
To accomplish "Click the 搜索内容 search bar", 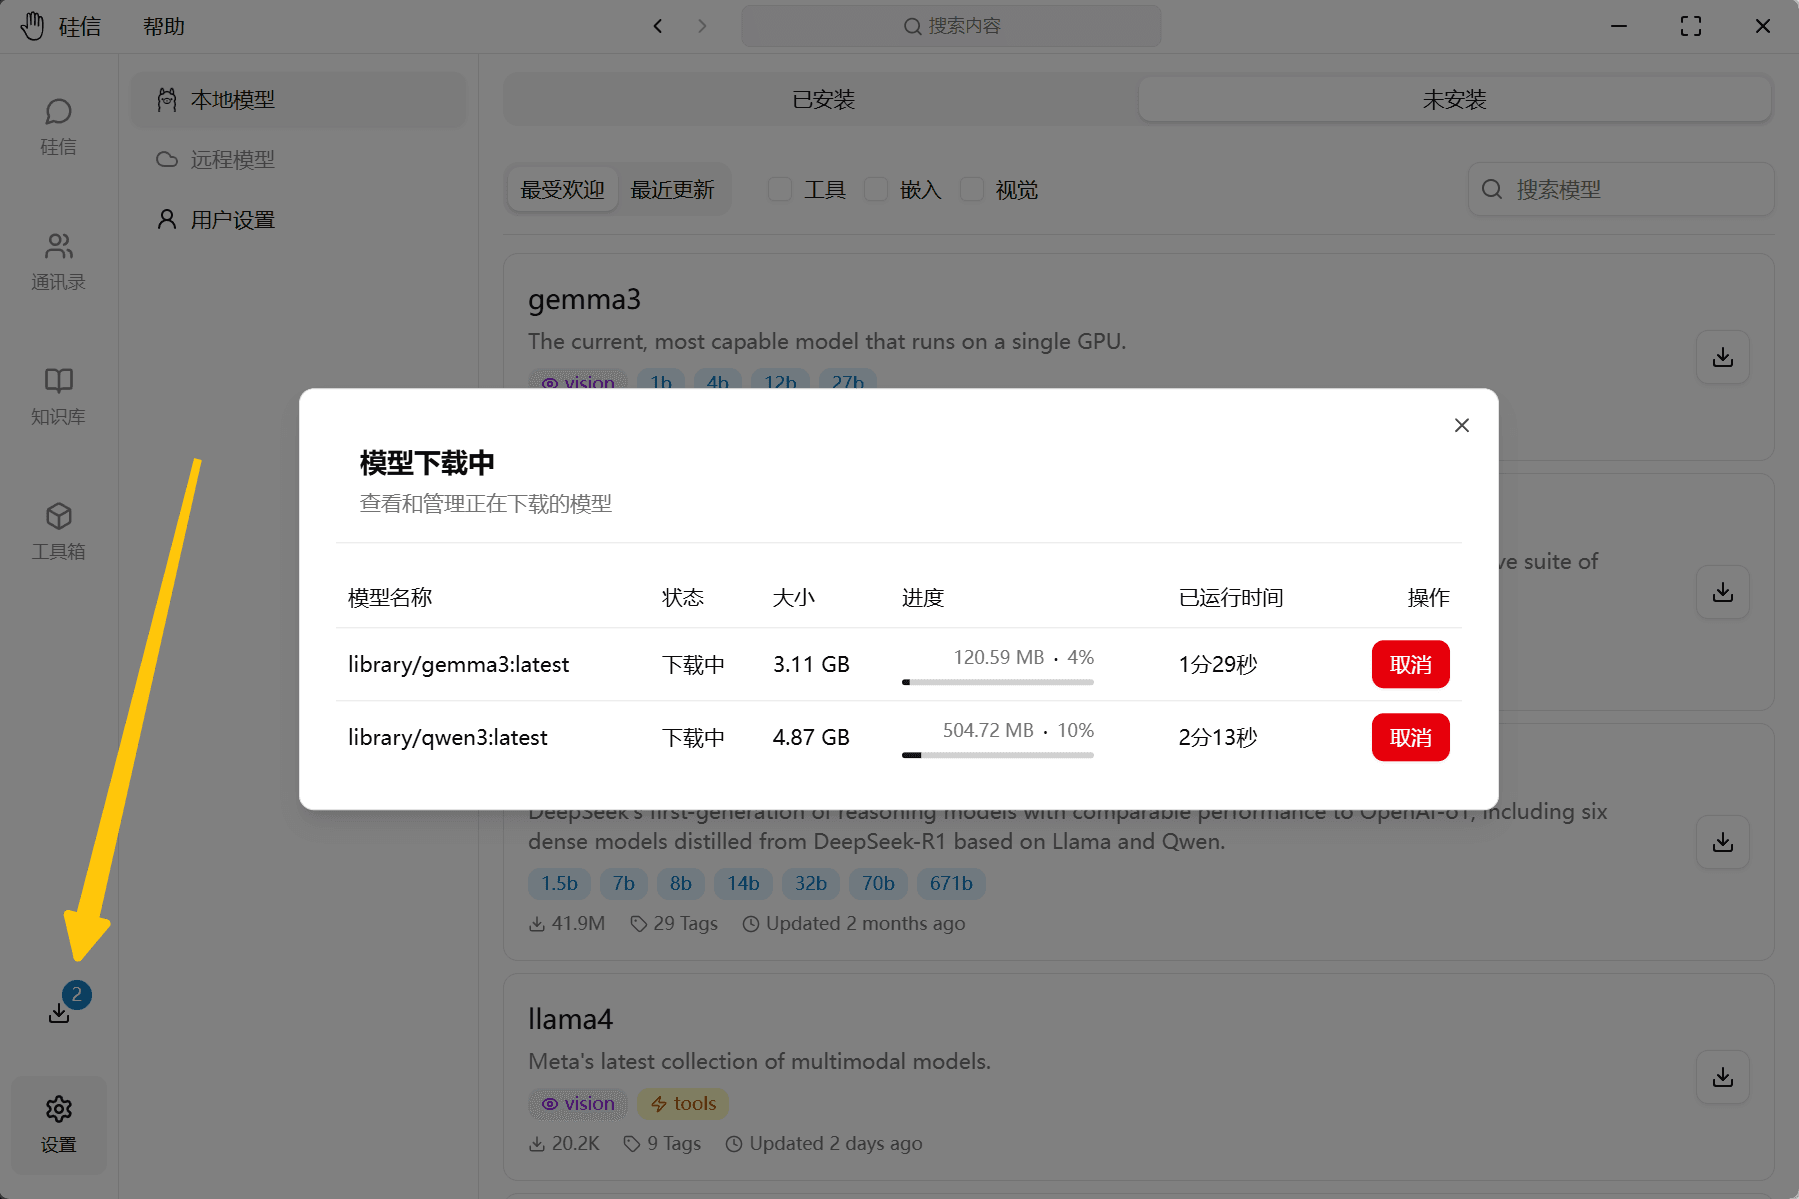I will 951,26.
